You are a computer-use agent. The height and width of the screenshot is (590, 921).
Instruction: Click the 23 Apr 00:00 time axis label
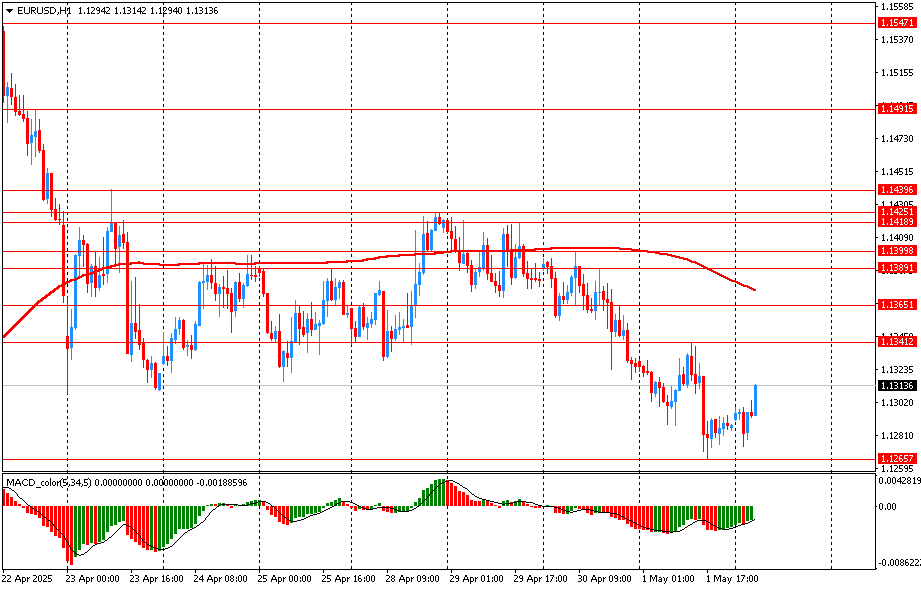(x=92, y=578)
